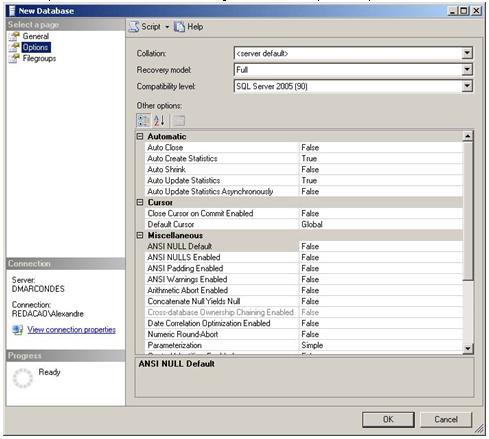This screenshot has height=439, width=489.
Task: Select Close Cursor on Commit Enabled row
Action: 304,213
